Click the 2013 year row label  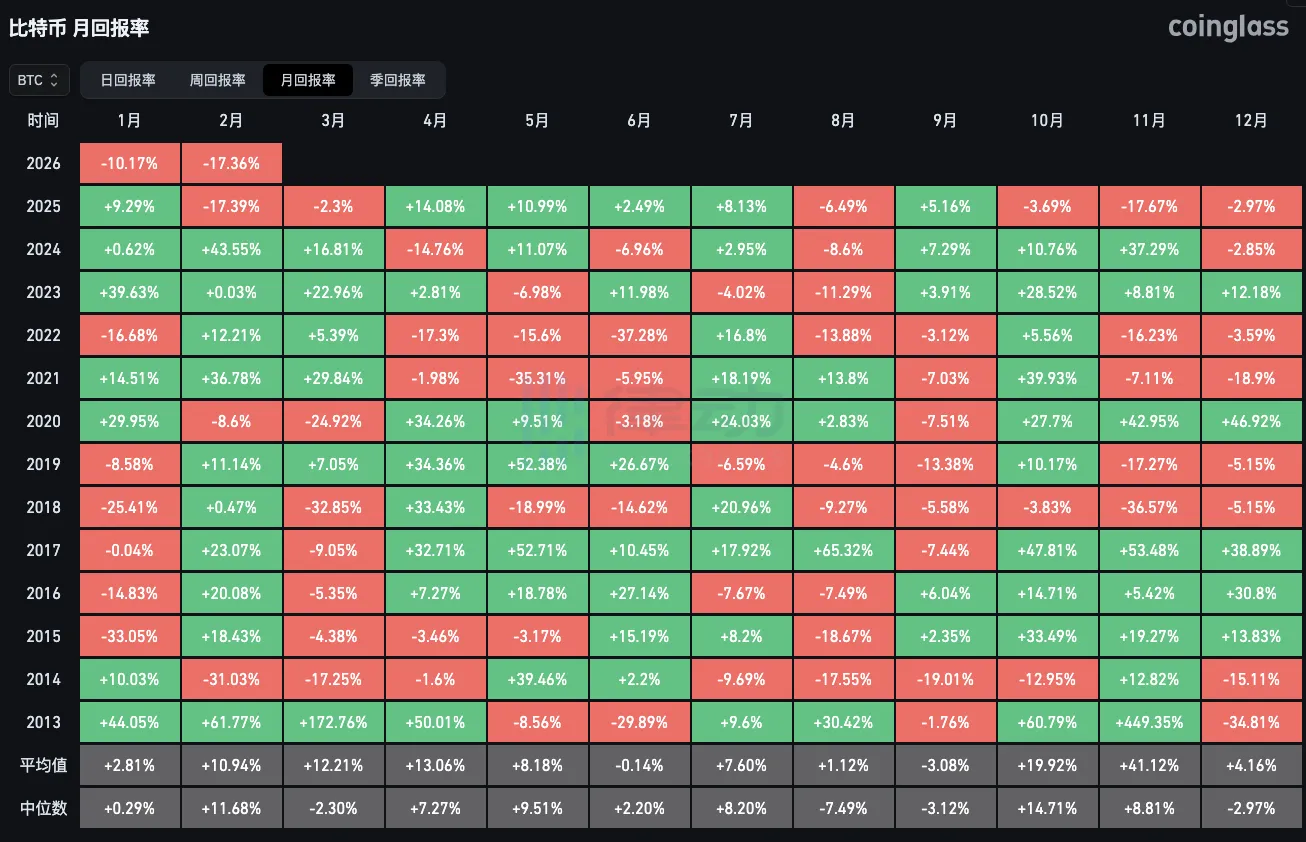click(43, 721)
